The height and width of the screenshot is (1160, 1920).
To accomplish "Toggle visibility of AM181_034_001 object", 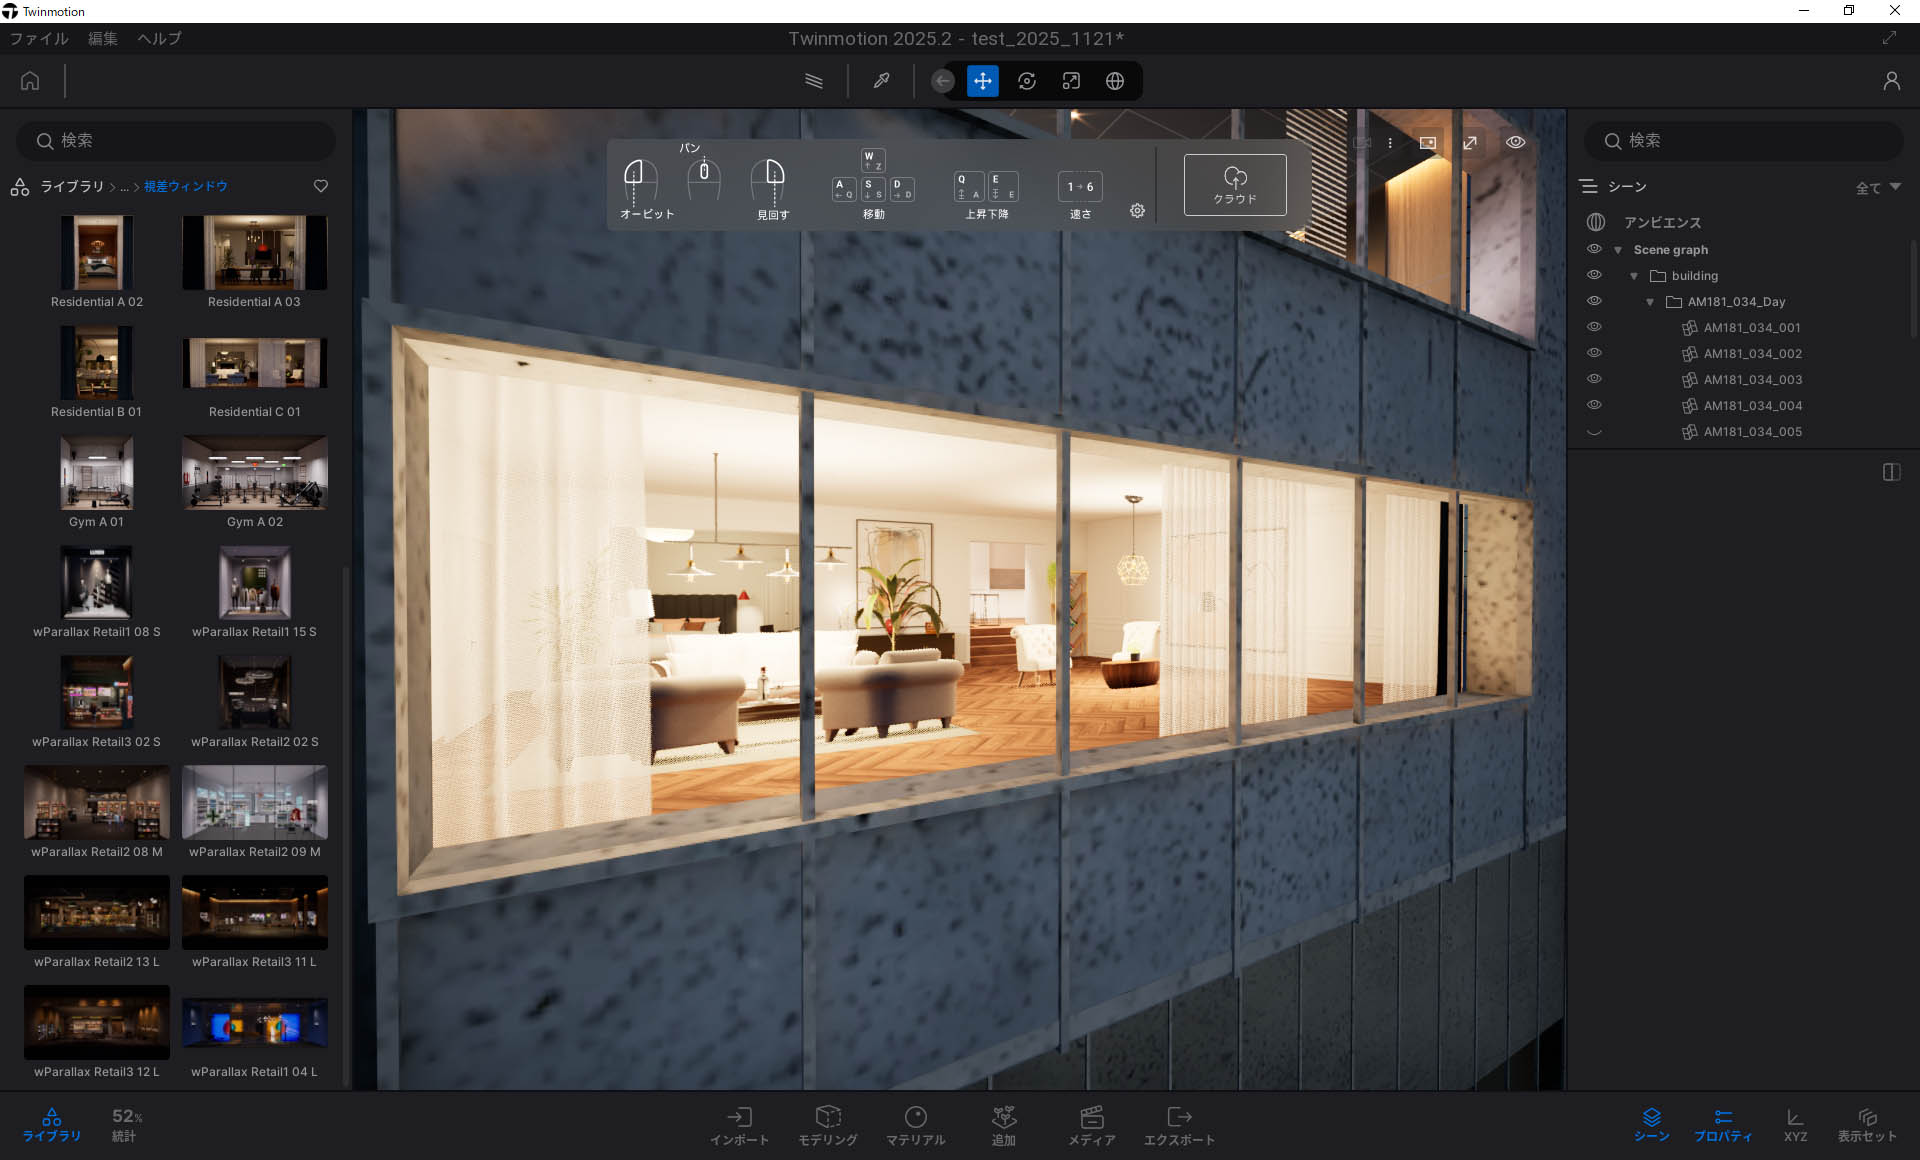I will (x=1594, y=327).
